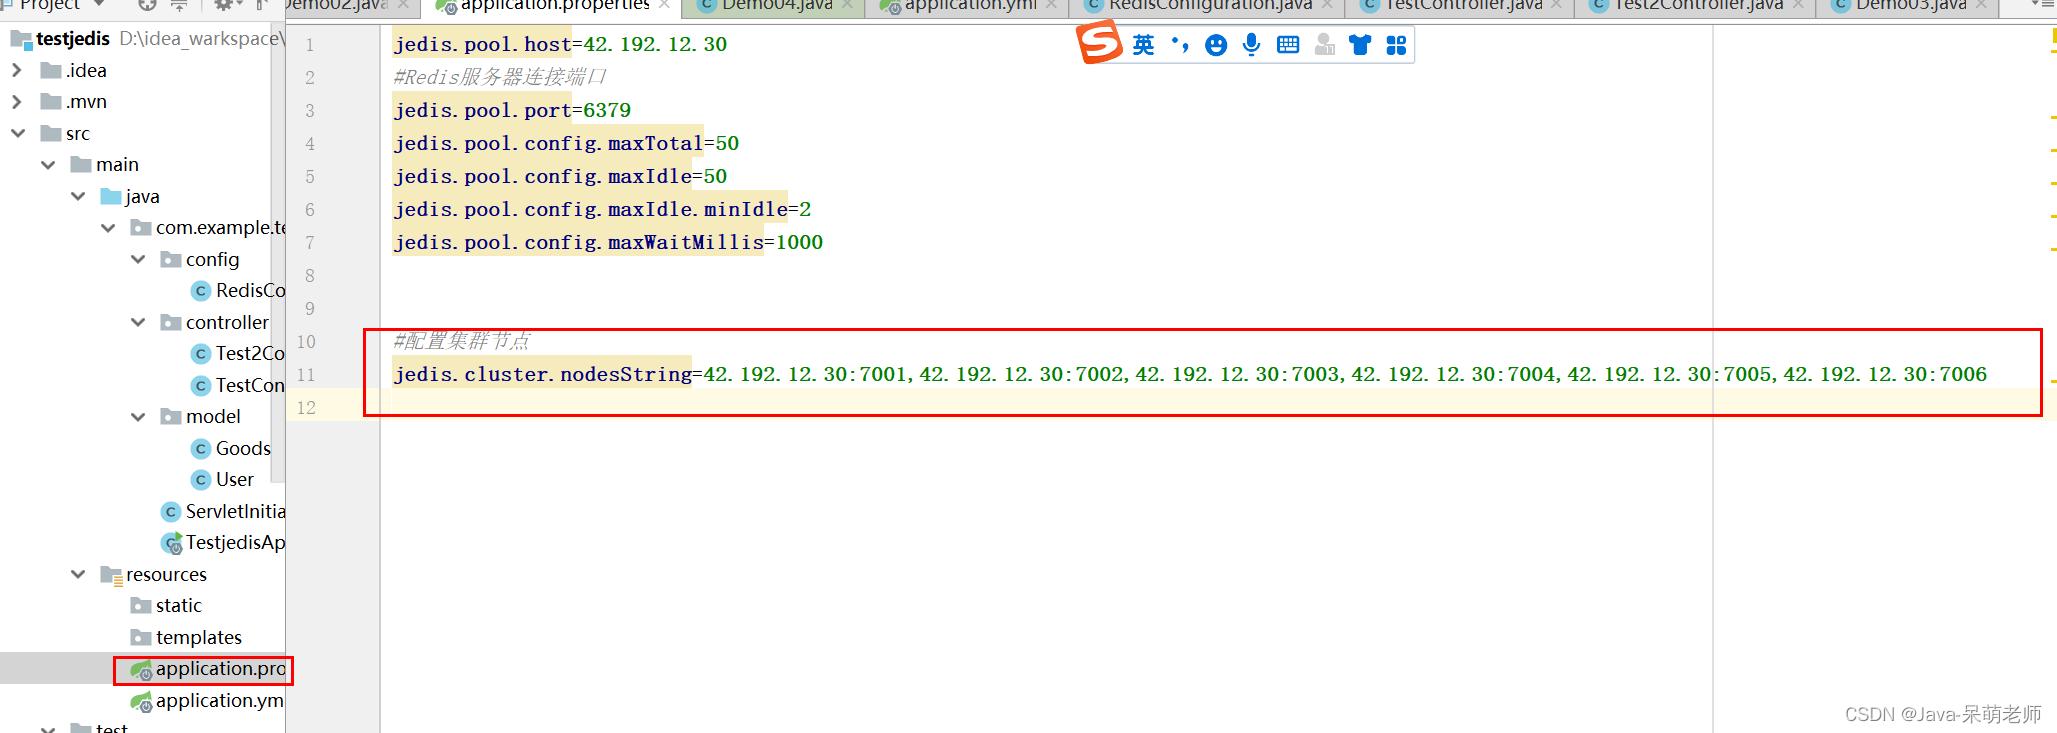Click the application.yml file icon in tree
Viewport: 2057px width, 733px height.
[x=141, y=701]
